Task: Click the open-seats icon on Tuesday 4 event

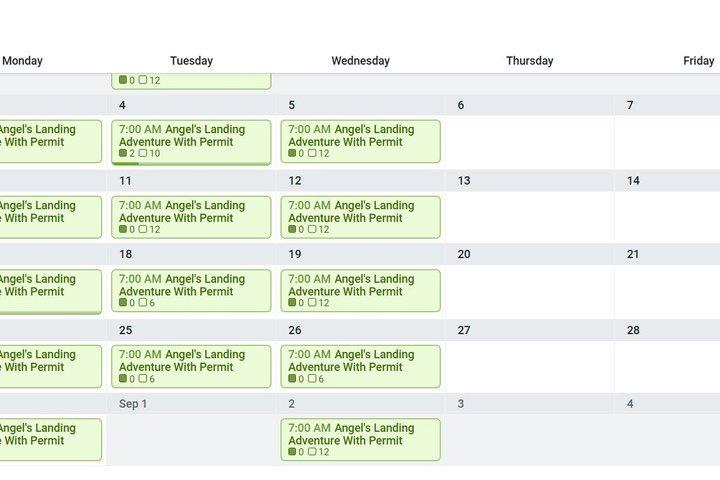Action: click(143, 153)
